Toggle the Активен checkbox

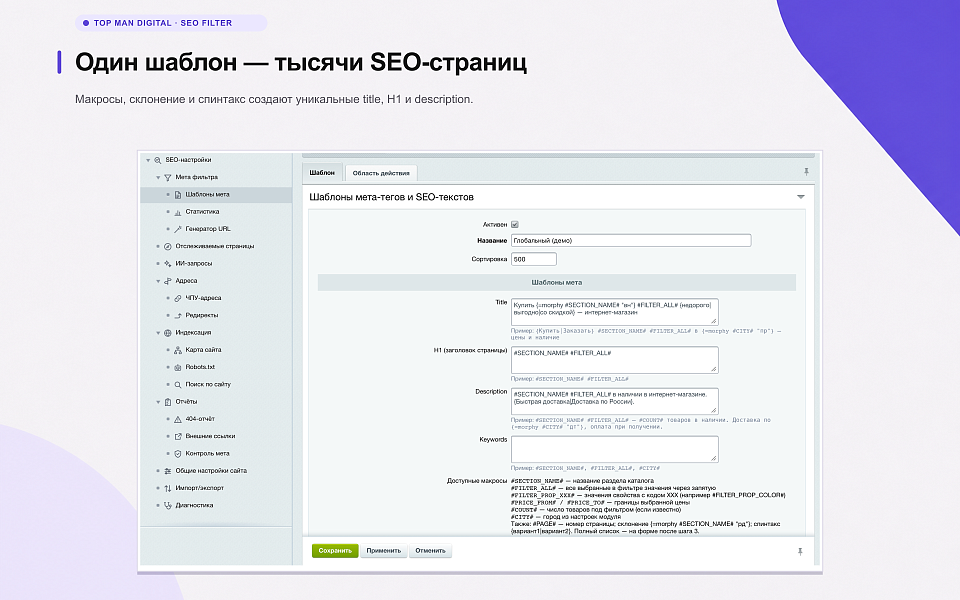pos(515,225)
